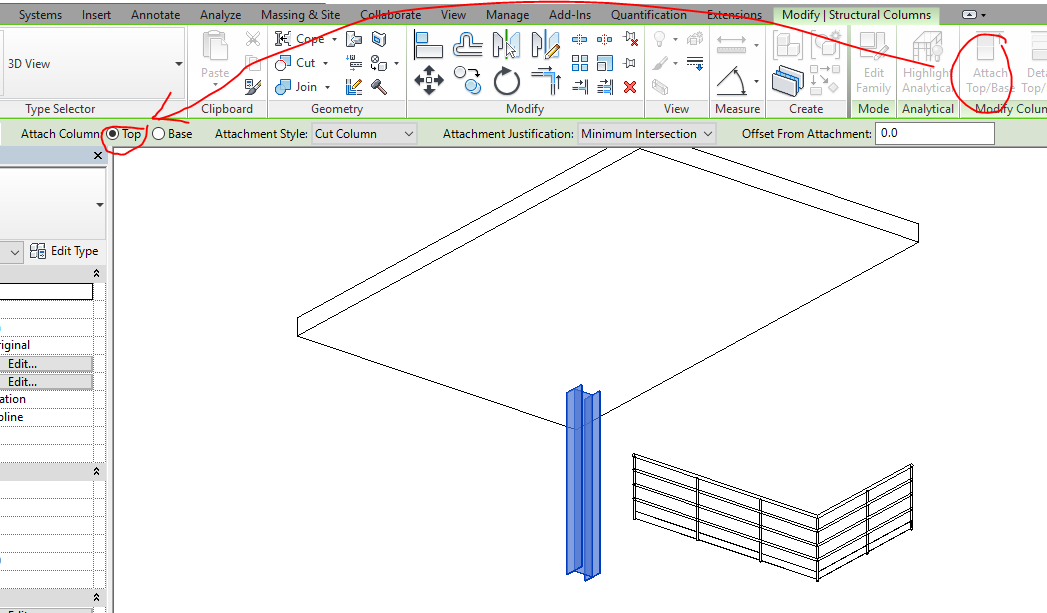Click the Offset From Attachment field
Viewport: 1047px width, 613px height.
933,132
